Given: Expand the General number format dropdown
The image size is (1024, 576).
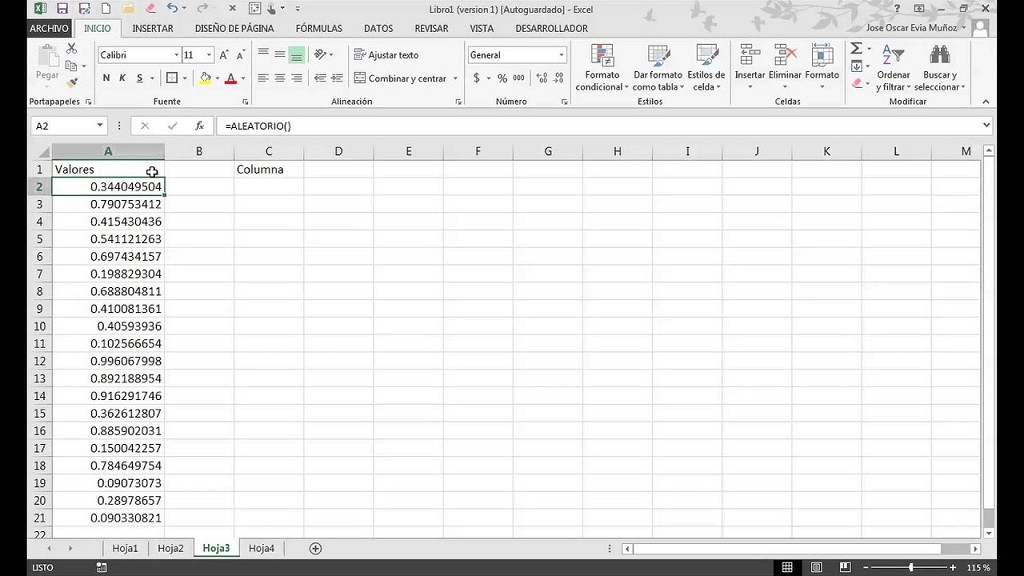Looking at the screenshot, I should click(x=561, y=55).
